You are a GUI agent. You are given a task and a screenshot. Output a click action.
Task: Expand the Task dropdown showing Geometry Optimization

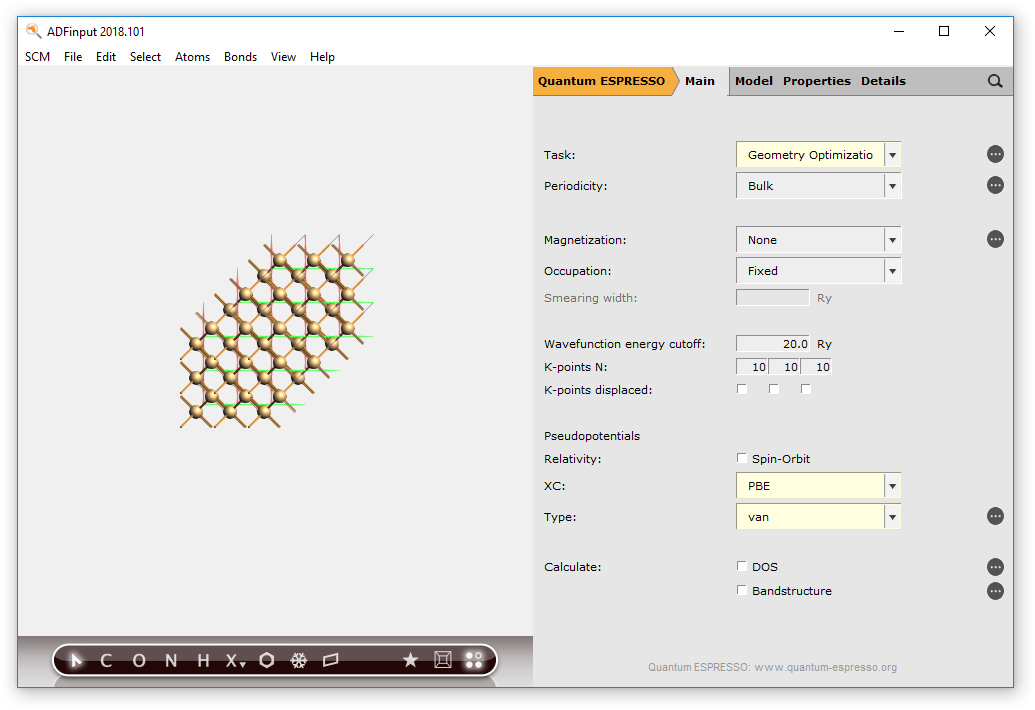(892, 155)
